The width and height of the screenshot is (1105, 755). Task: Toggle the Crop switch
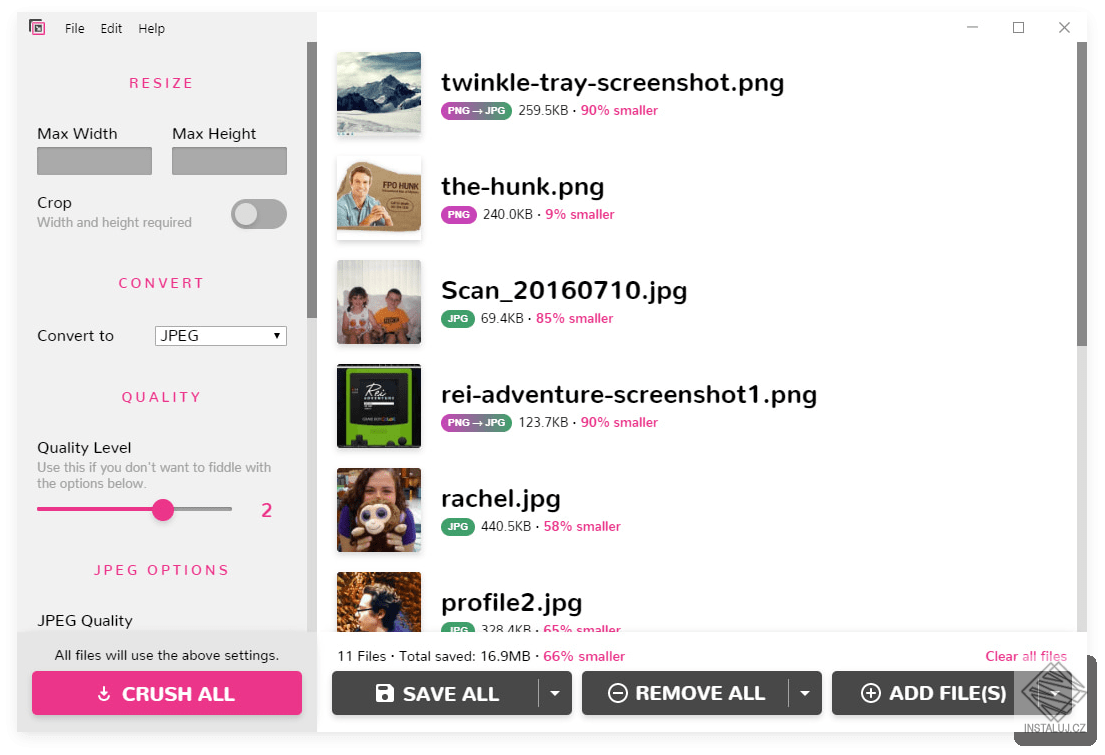click(259, 214)
